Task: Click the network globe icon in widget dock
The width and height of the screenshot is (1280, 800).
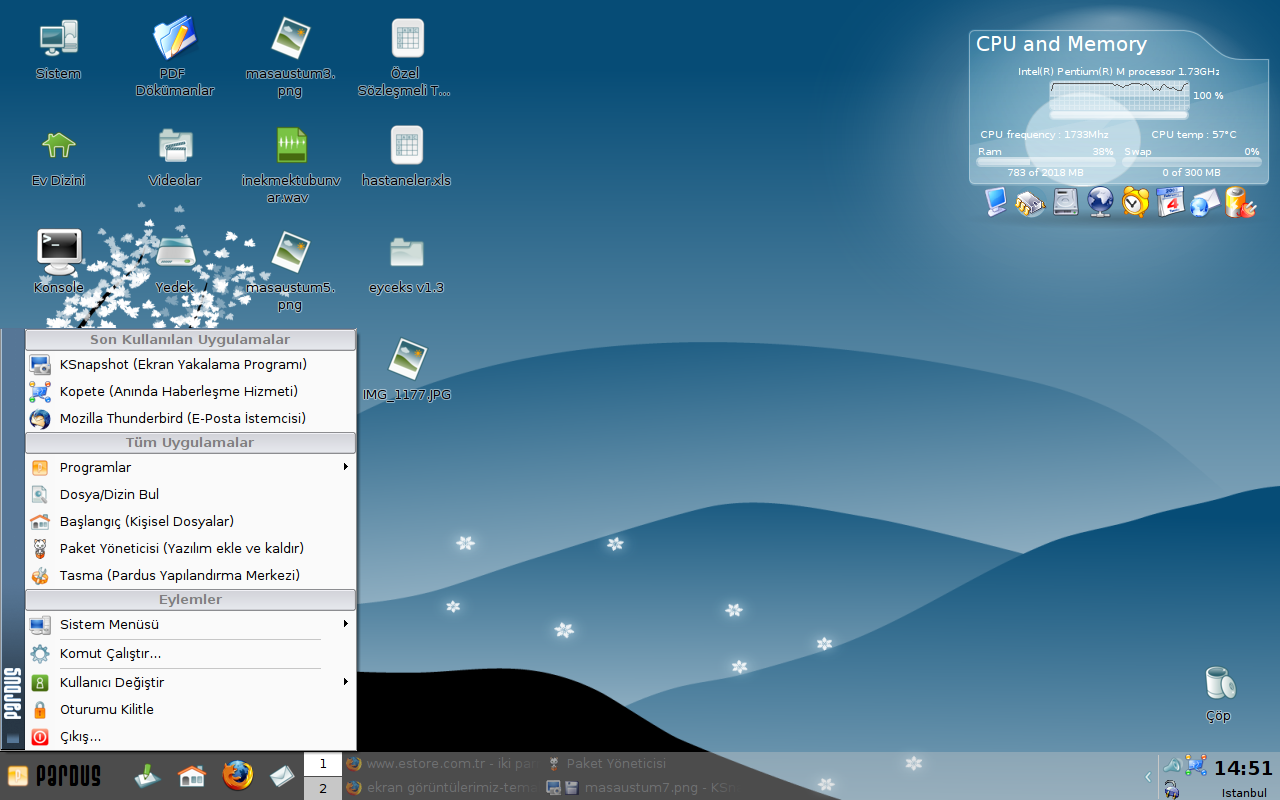Action: click(x=1100, y=202)
